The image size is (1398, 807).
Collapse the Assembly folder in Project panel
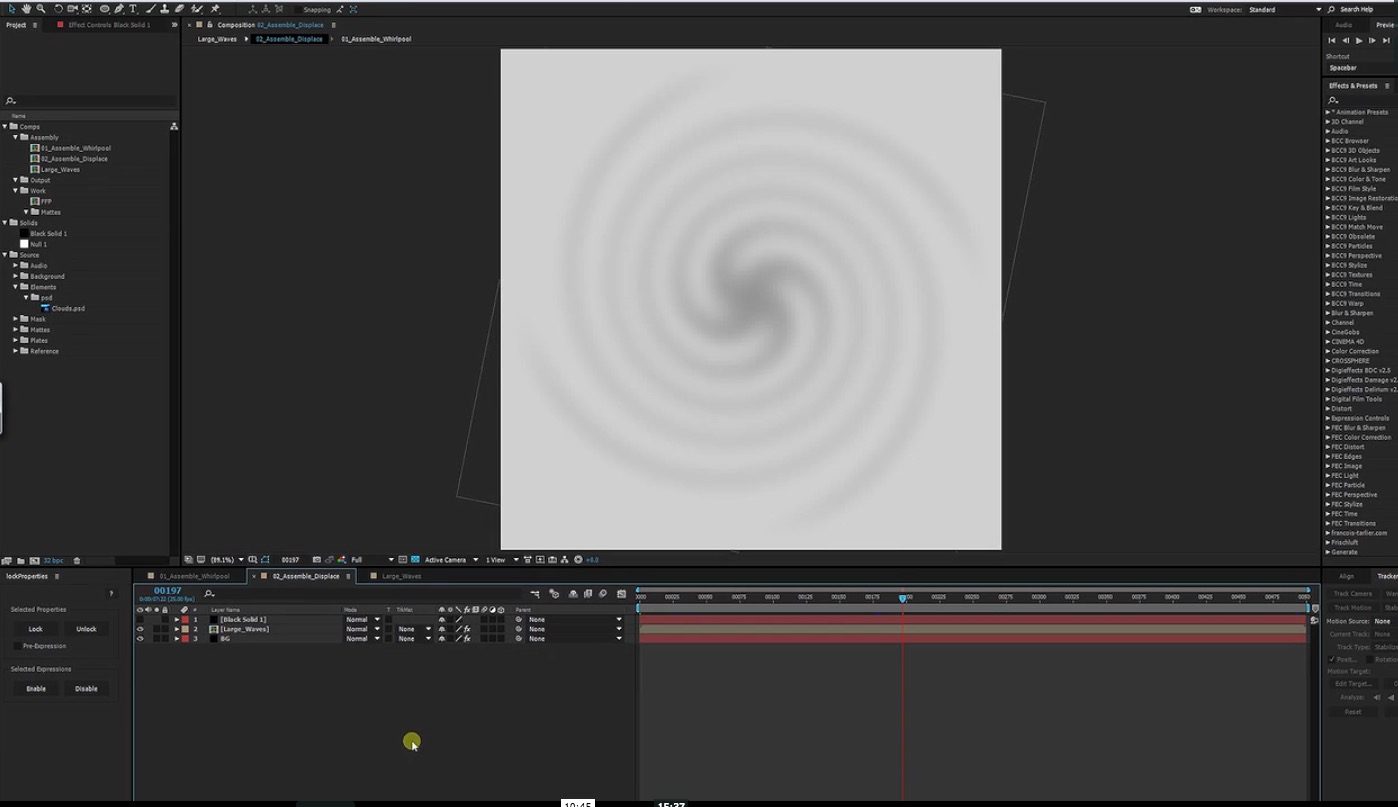(x=16, y=137)
